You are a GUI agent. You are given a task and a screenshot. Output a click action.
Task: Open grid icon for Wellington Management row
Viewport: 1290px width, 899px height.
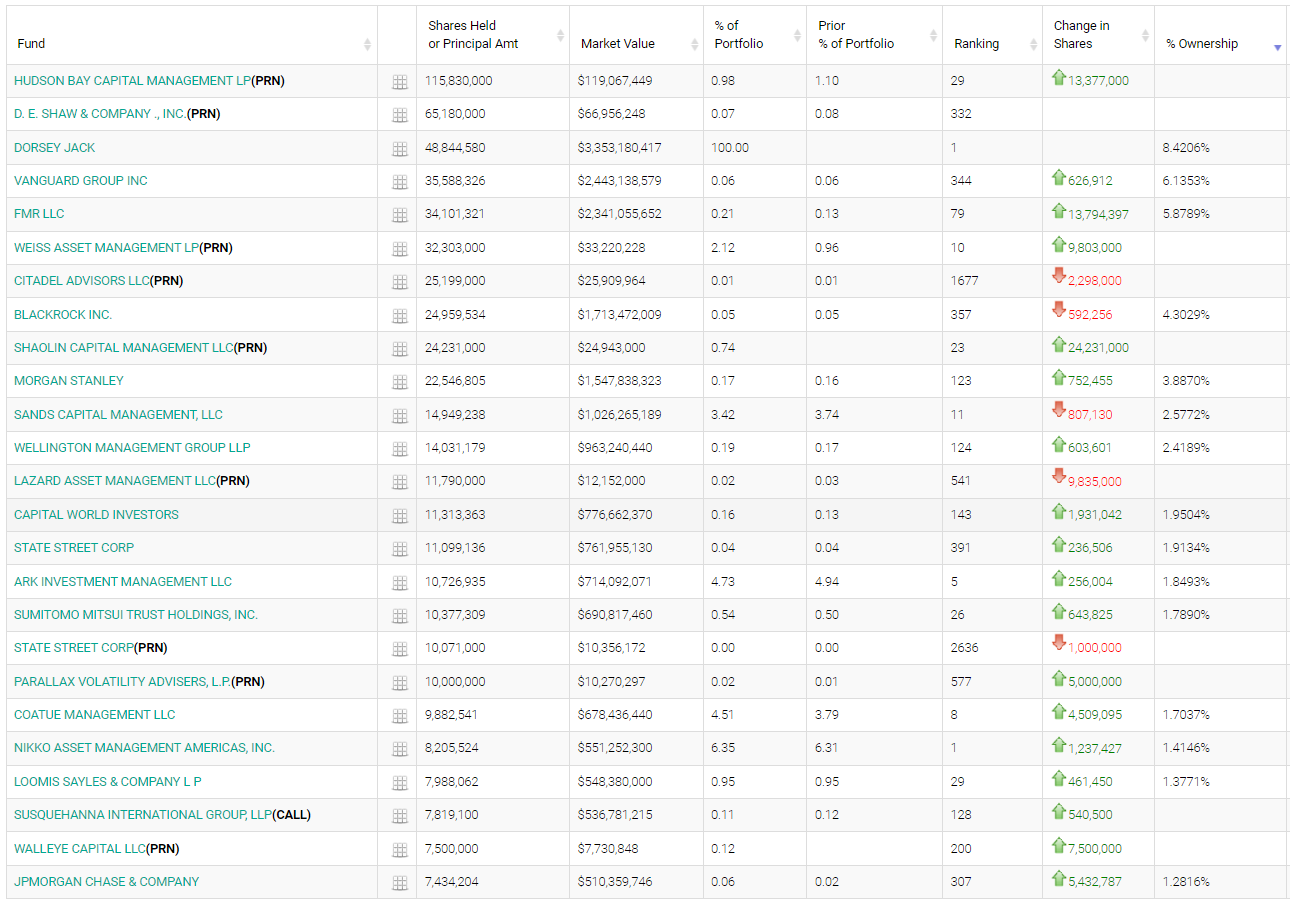400,449
